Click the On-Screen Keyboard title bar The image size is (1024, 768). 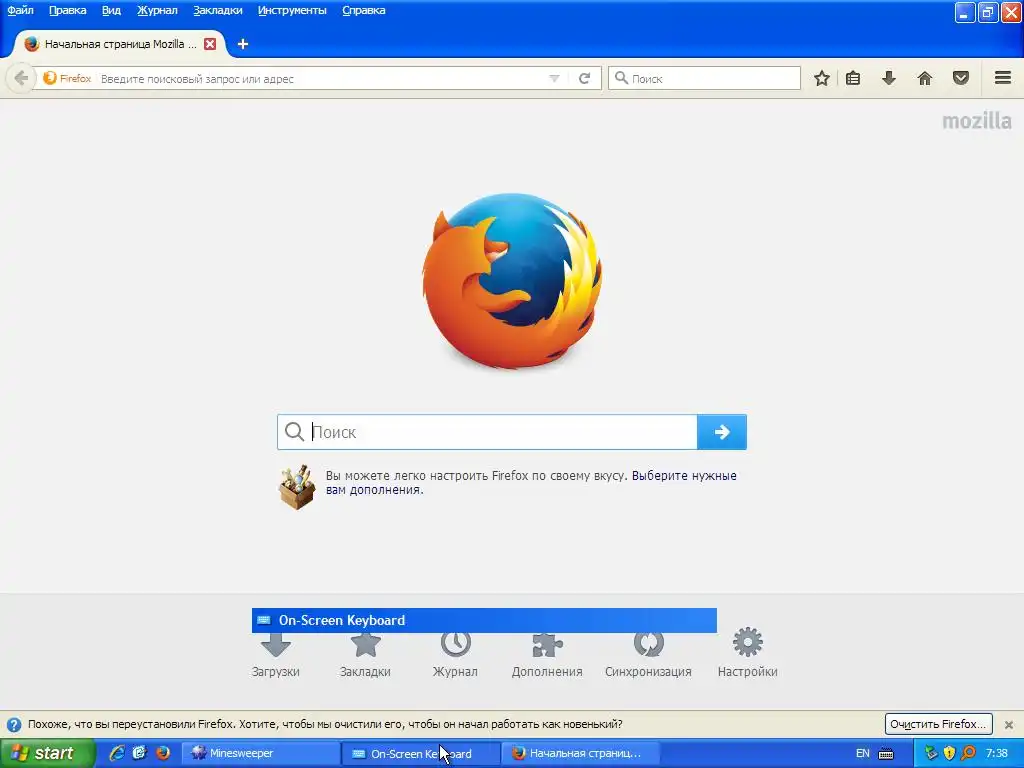coord(484,620)
